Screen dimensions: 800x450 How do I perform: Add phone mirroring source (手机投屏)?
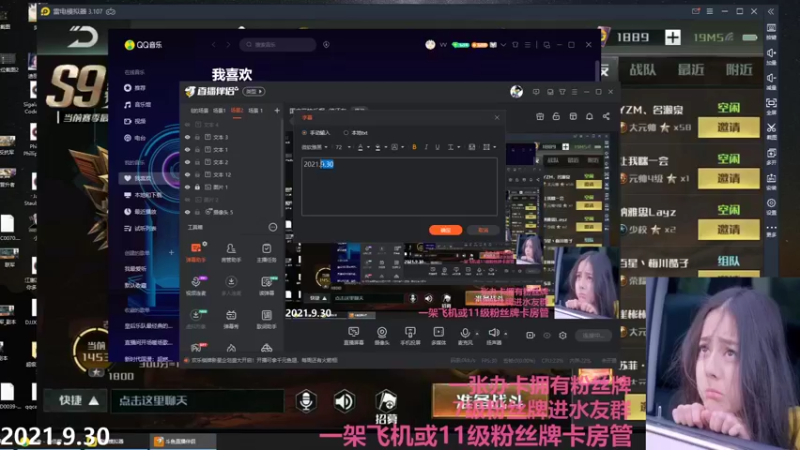[410, 336]
